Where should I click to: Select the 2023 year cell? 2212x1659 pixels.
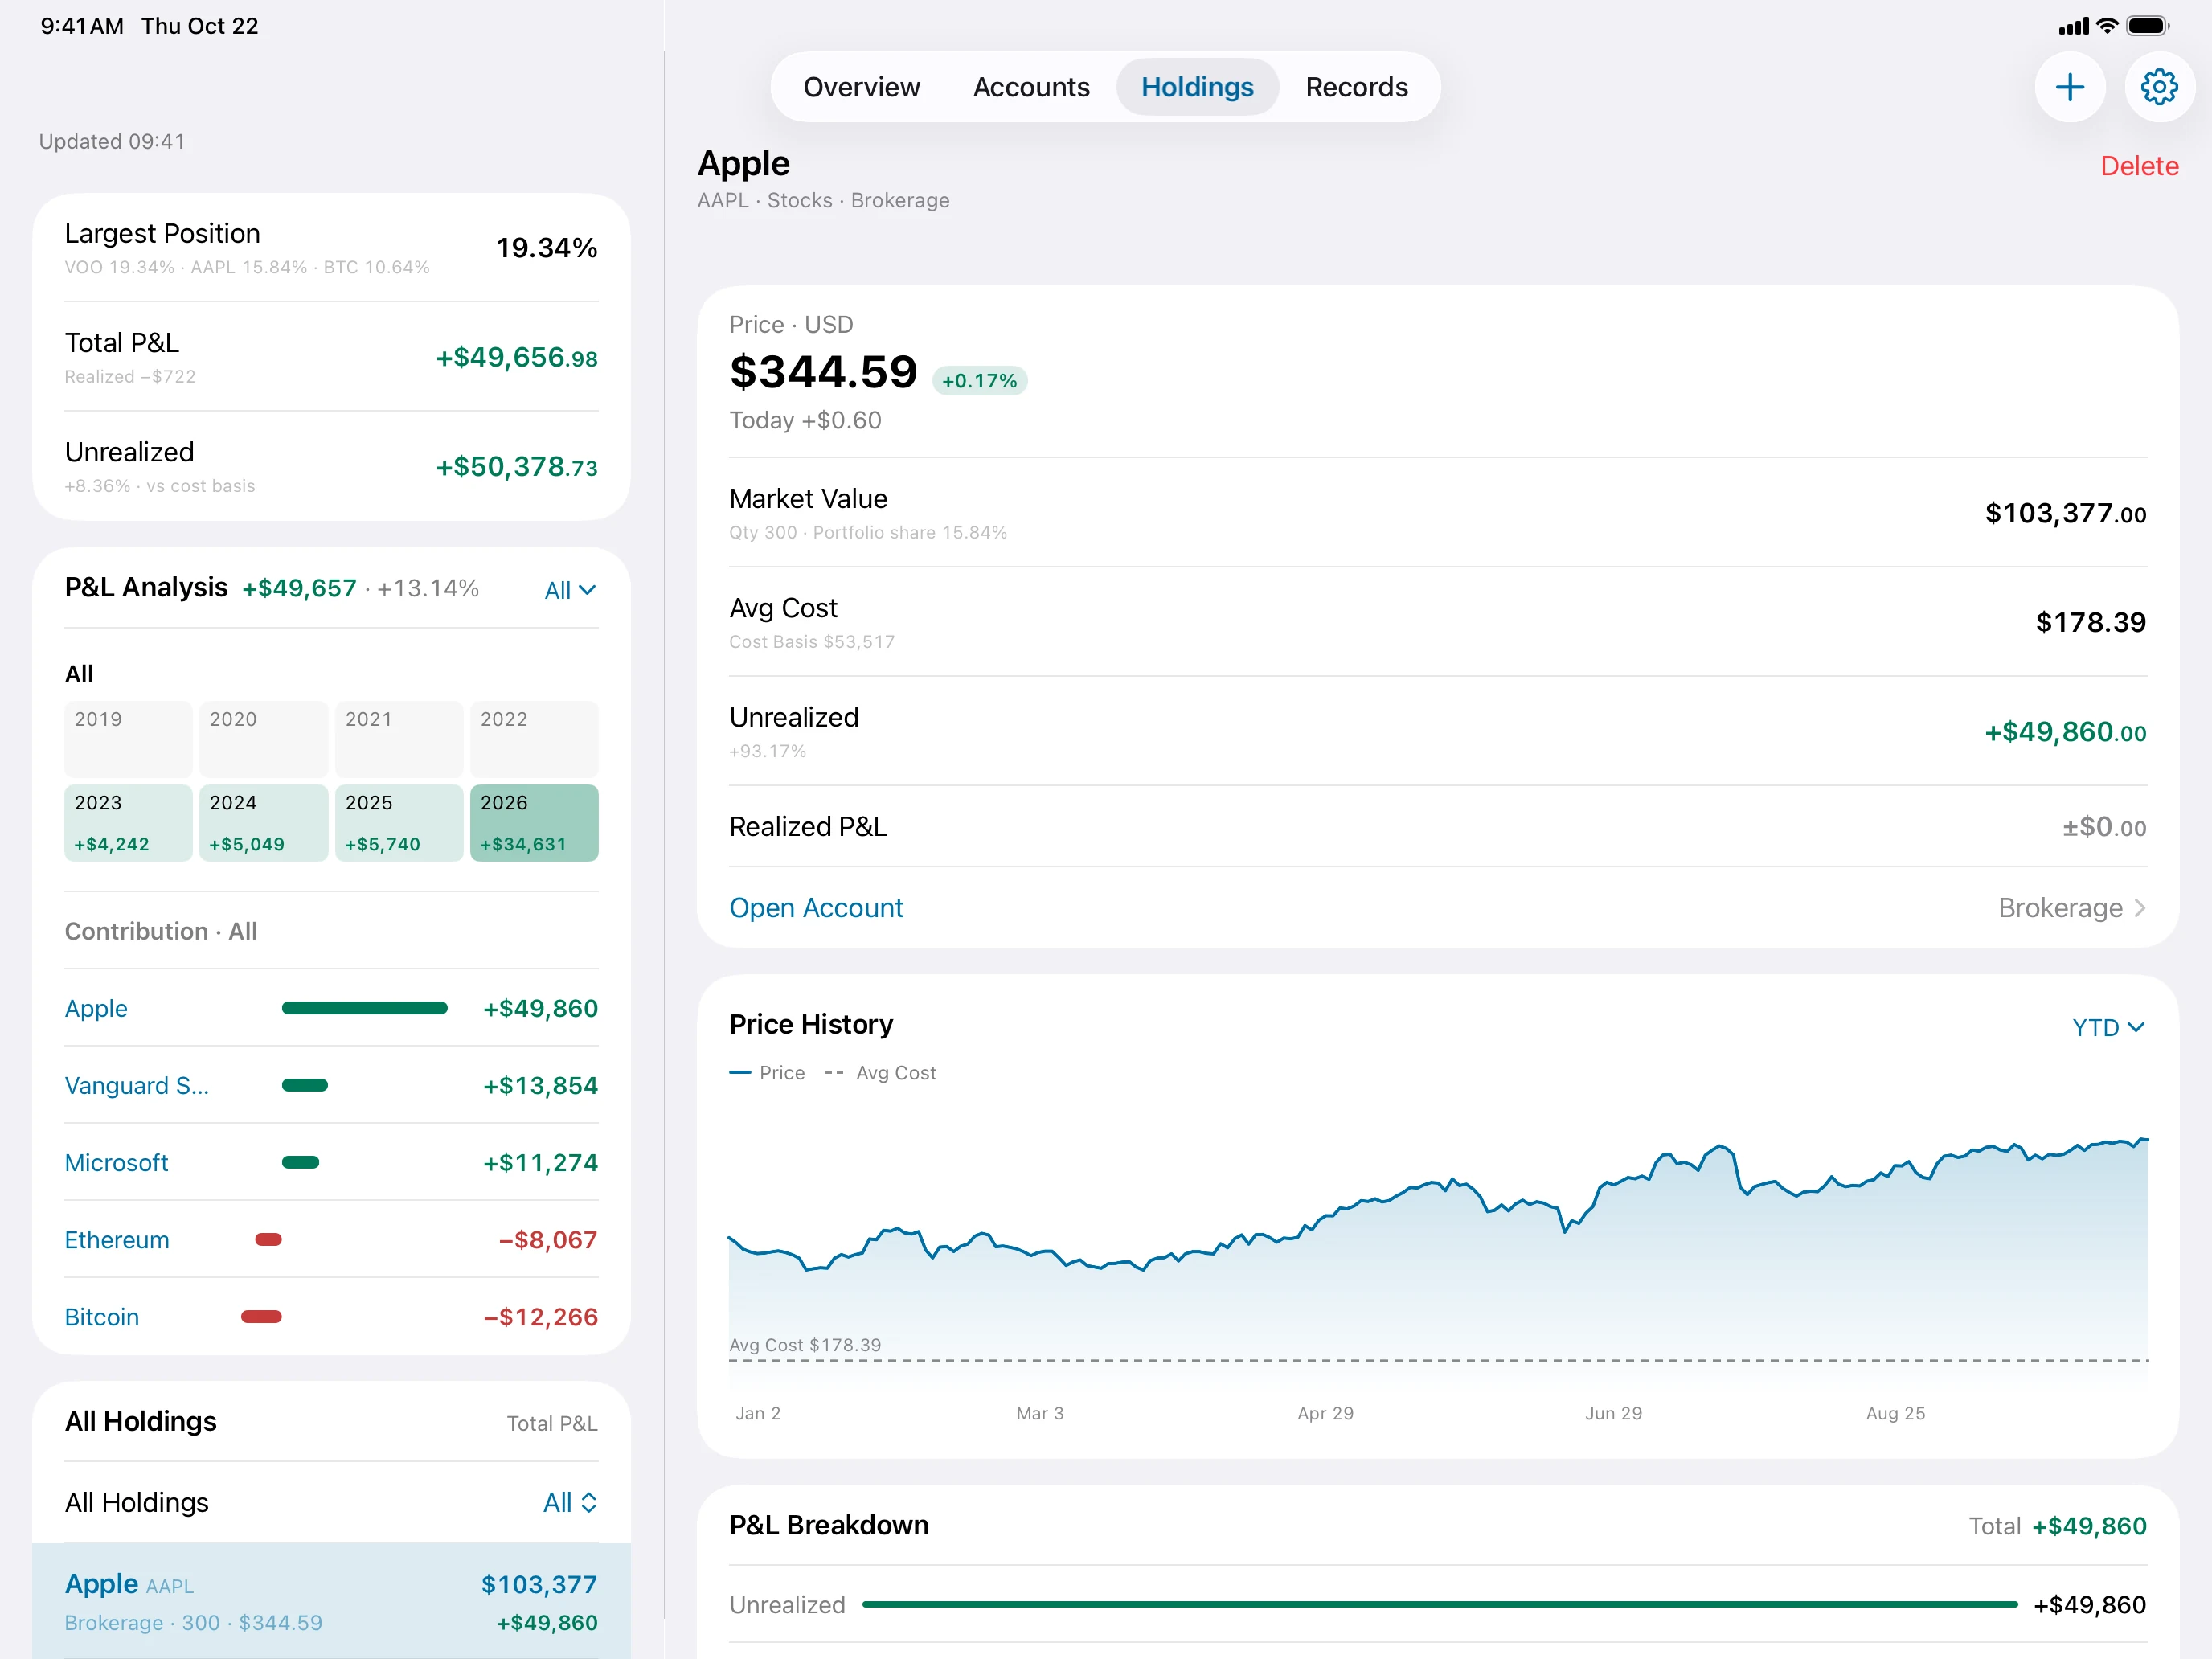pos(128,823)
